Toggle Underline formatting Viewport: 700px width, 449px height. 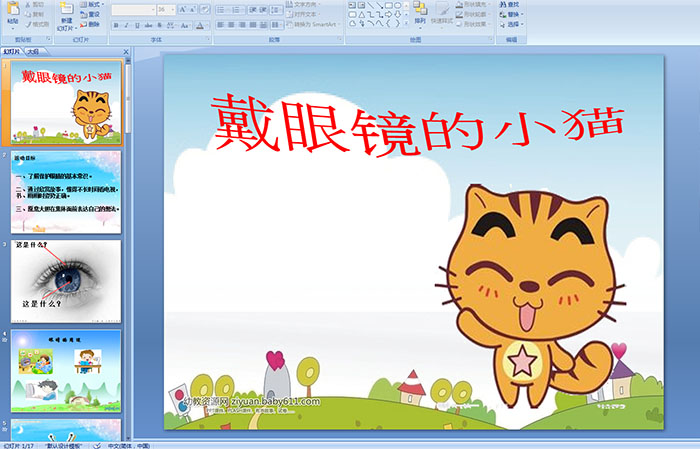pos(137,25)
